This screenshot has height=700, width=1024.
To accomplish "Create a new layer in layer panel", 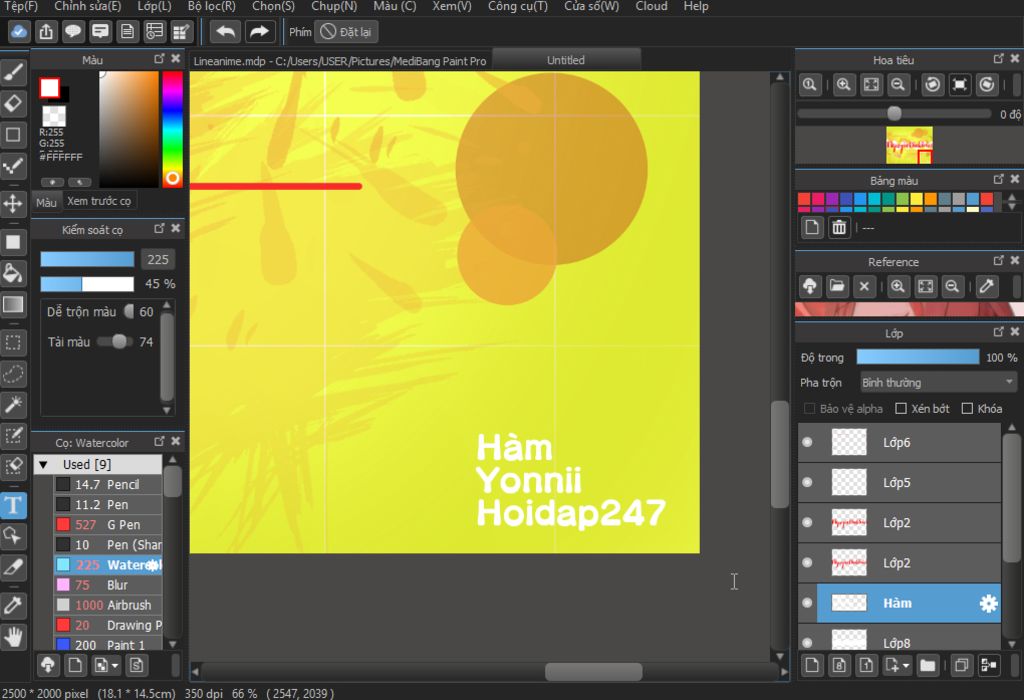I will pos(812,665).
